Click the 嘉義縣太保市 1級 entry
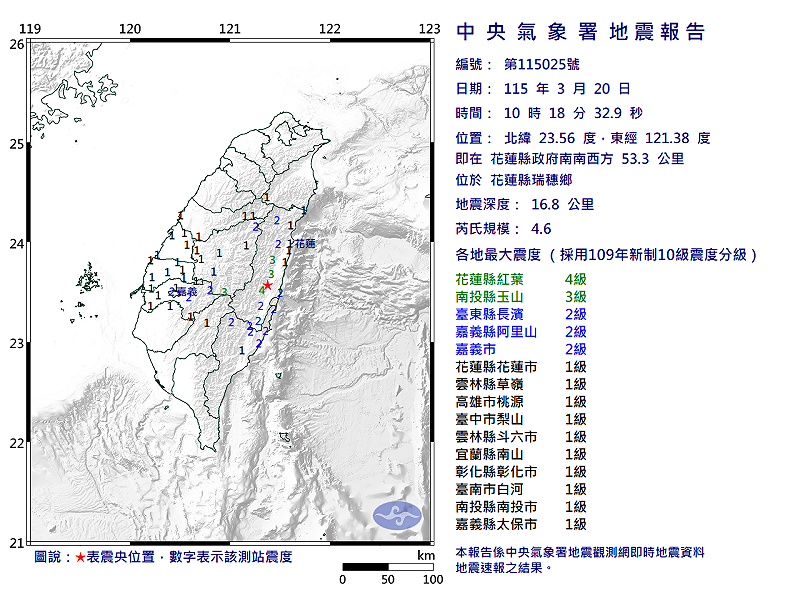The image size is (800, 600). tap(520, 524)
